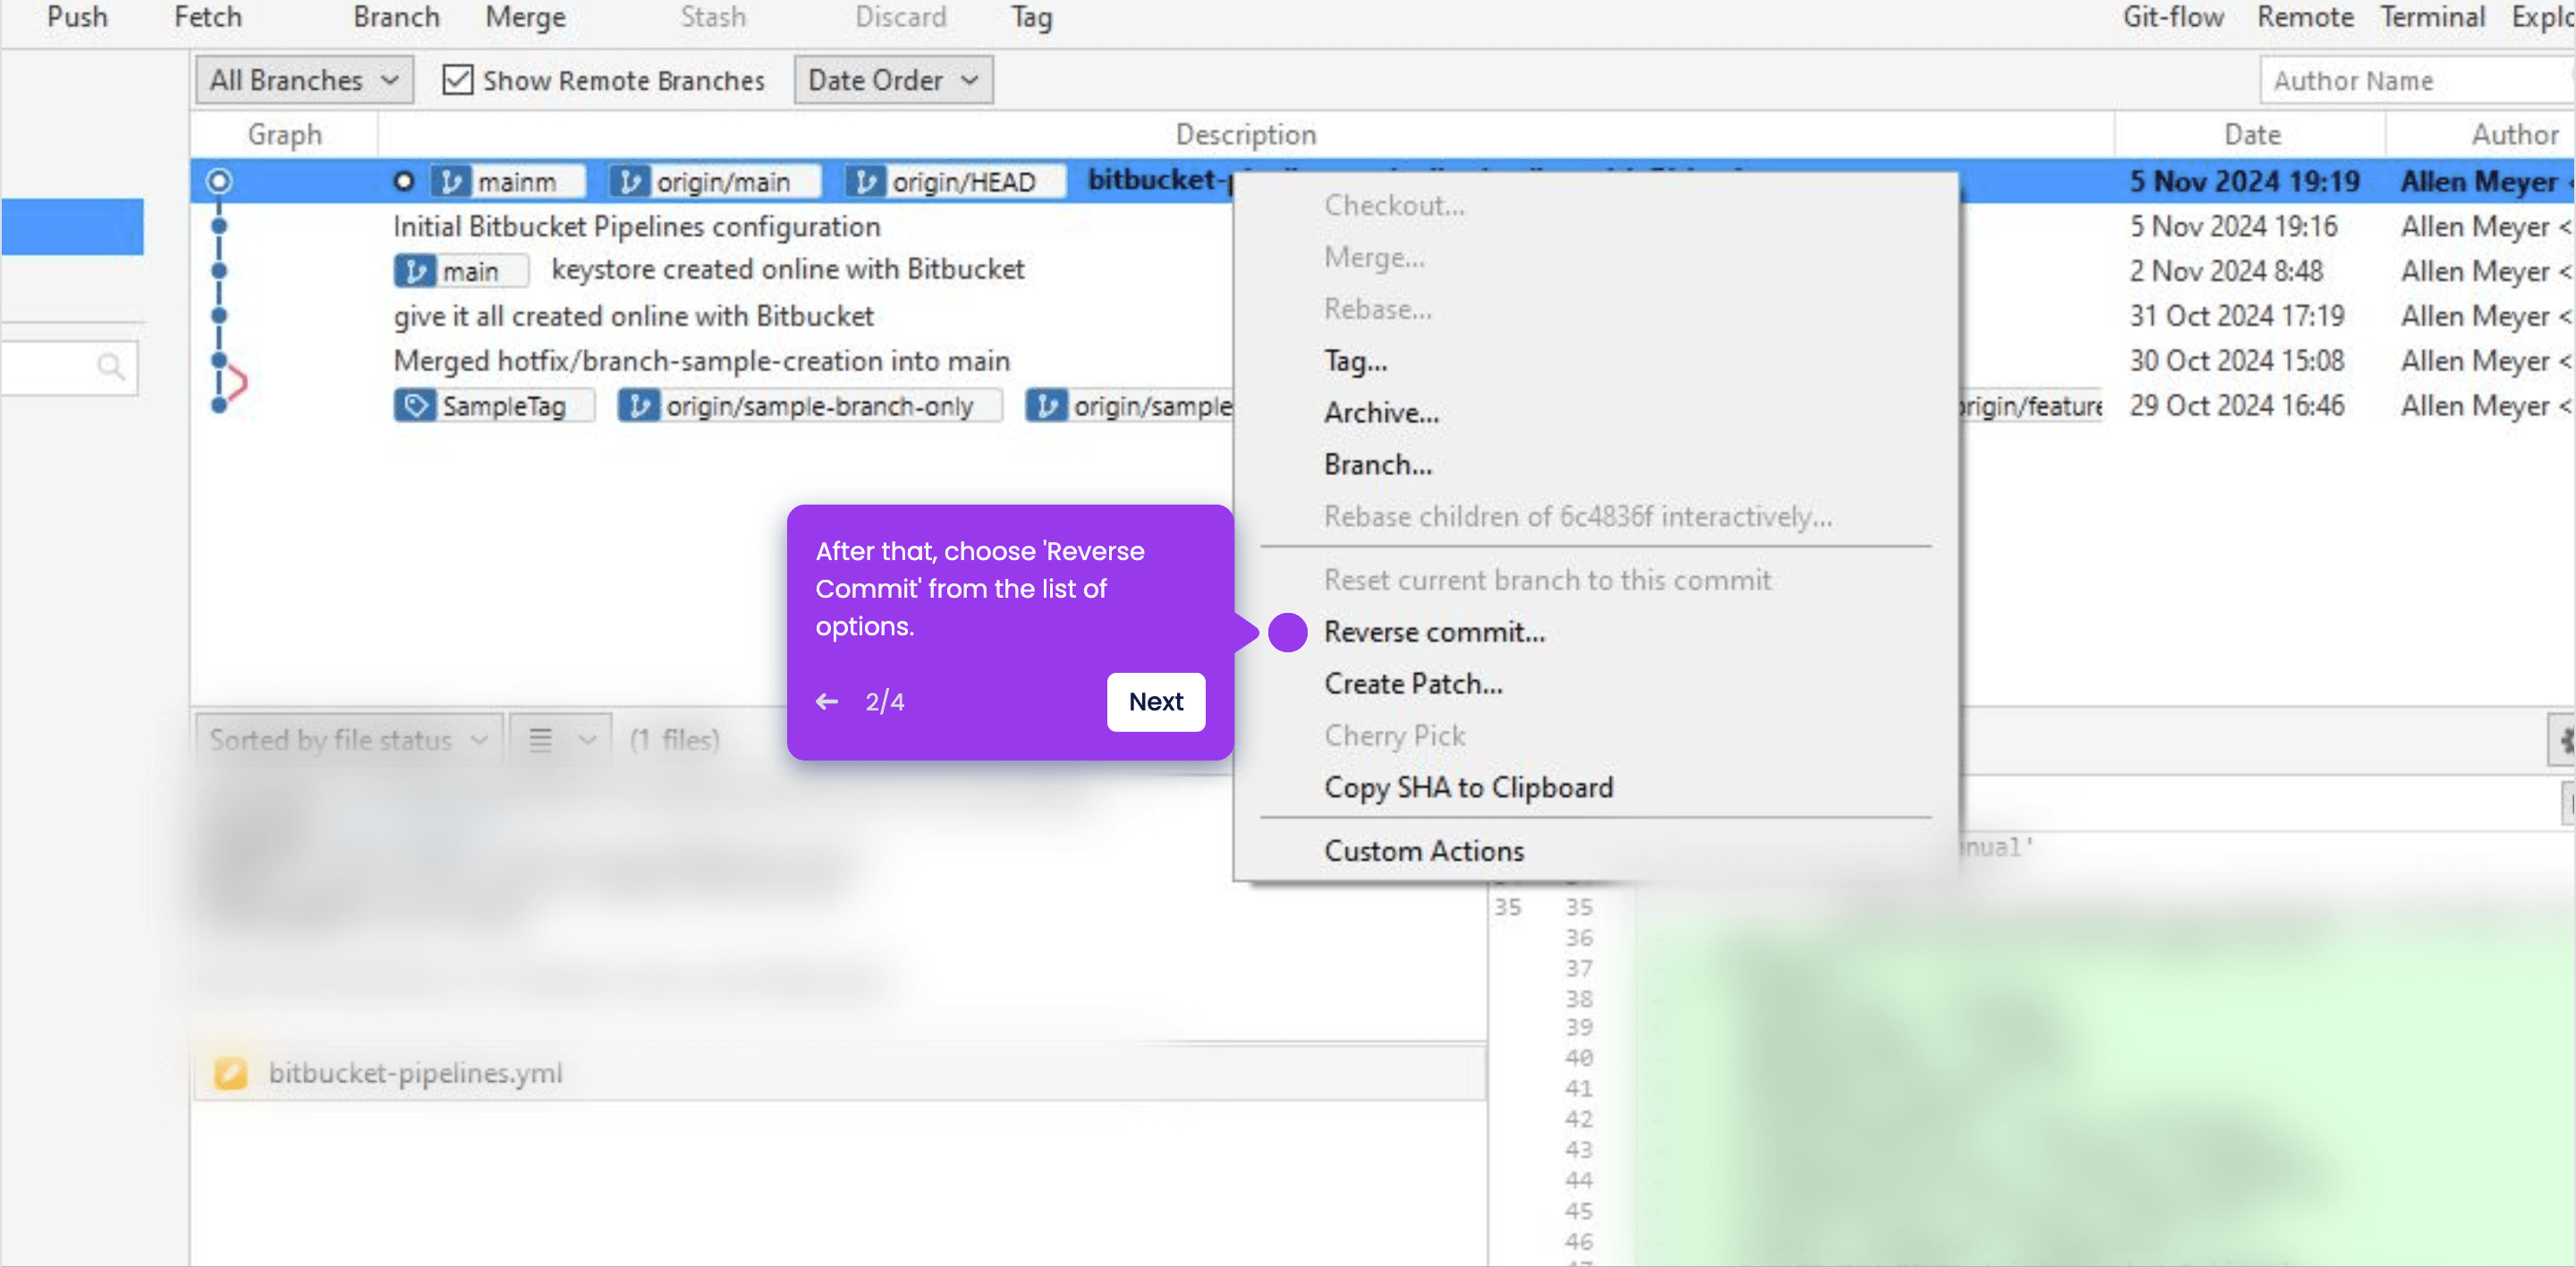
Task: Click the origin/sample-branch-only branch icon
Action: (x=639, y=406)
